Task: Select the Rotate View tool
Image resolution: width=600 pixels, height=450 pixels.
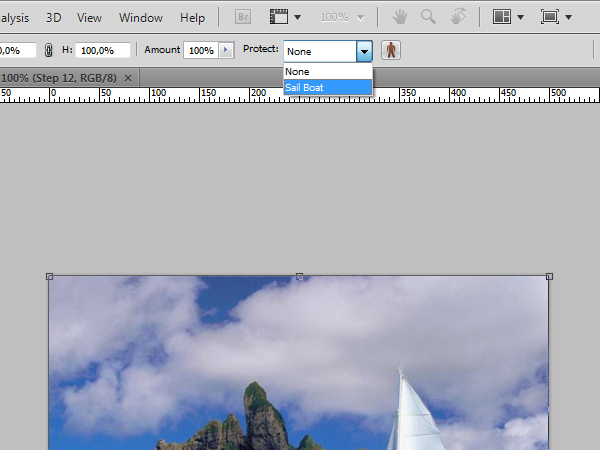Action: pyautogui.click(x=458, y=16)
